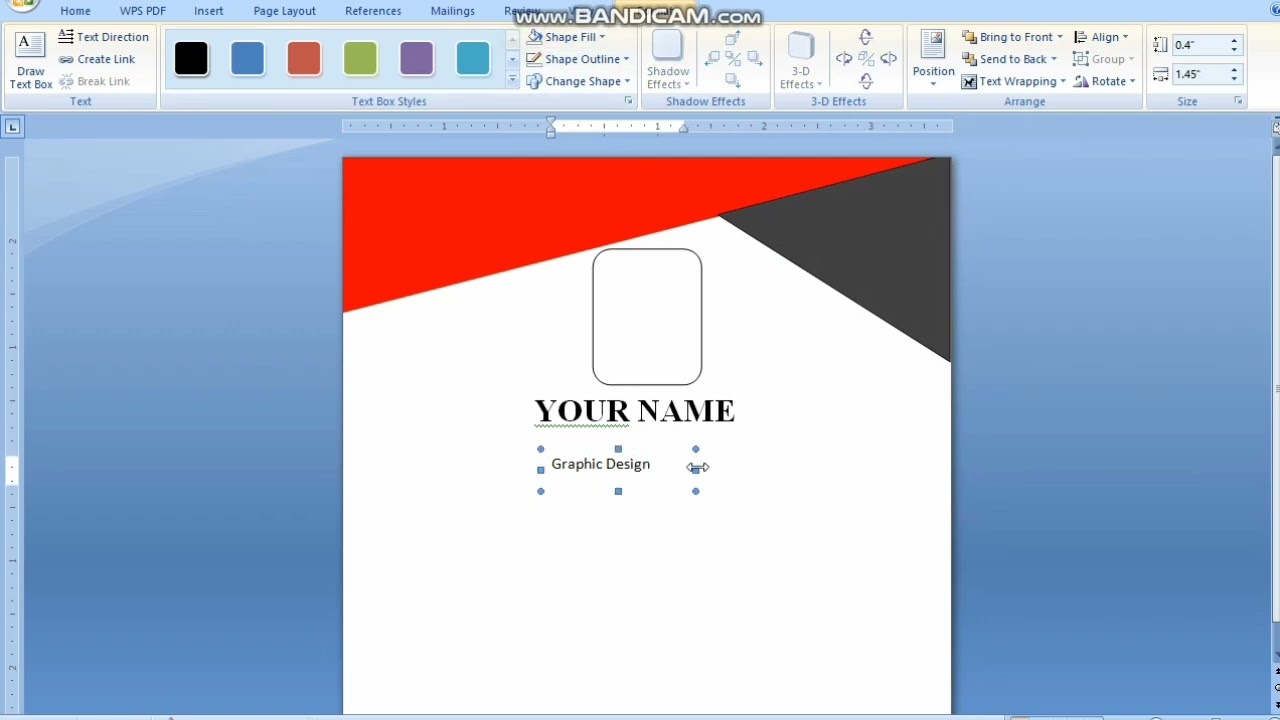Viewport: 1280px width, 720px height.
Task: Expand the Send to Back dropdown arrow
Action: pyautogui.click(x=1054, y=59)
